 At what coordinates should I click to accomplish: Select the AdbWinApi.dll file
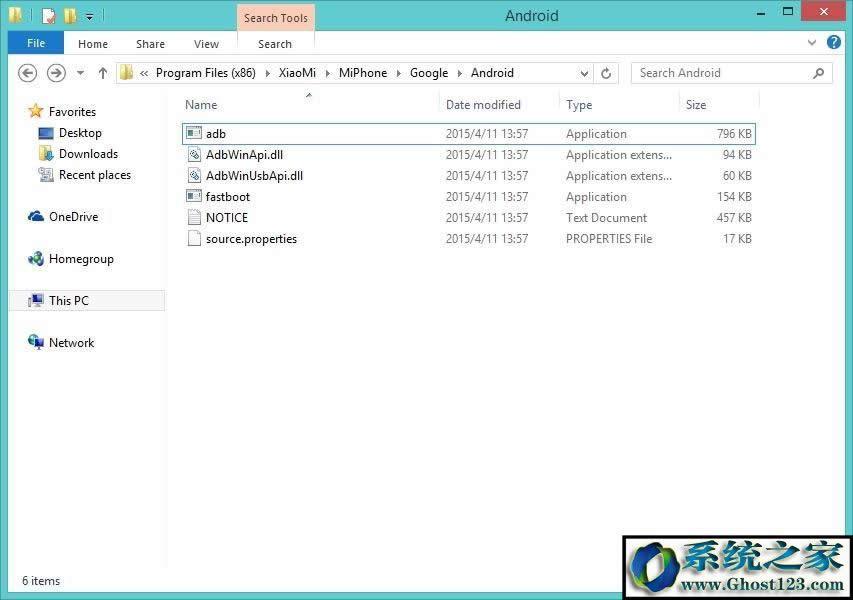coord(244,155)
